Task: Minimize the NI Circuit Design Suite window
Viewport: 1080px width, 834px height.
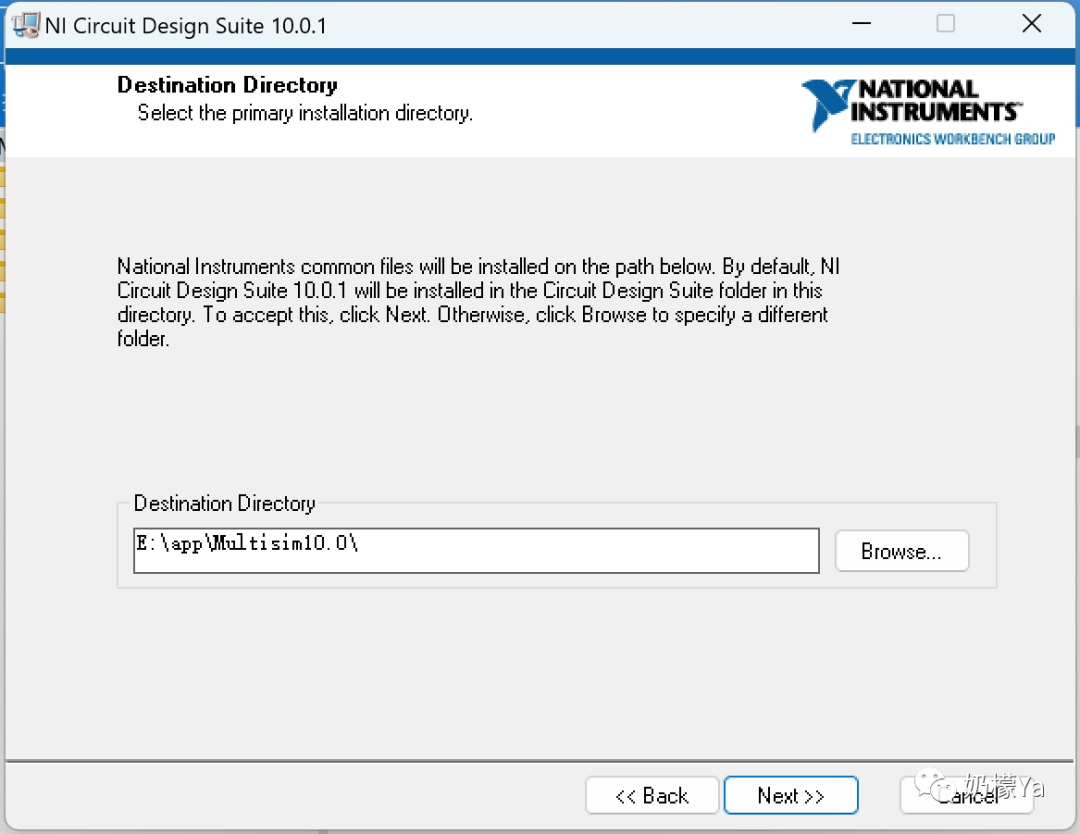Action: click(861, 24)
